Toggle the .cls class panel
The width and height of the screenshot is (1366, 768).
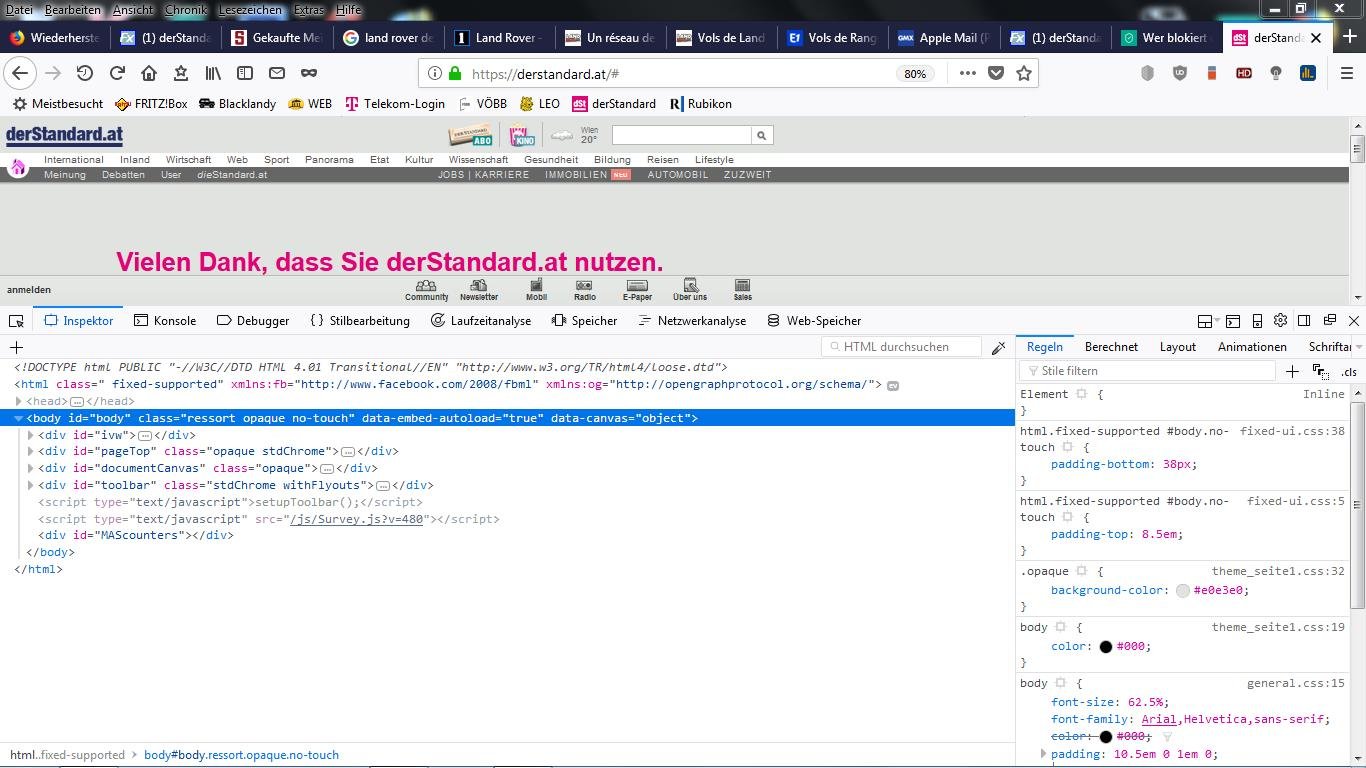(x=1349, y=372)
